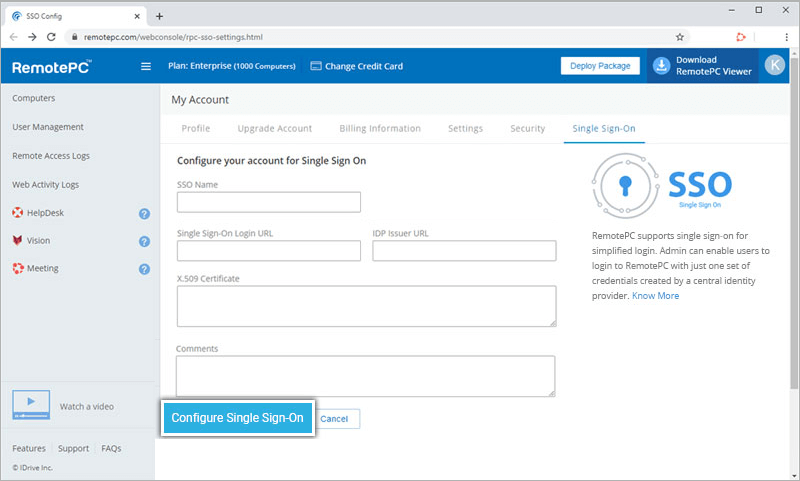Image resolution: width=800 pixels, height=481 pixels.
Task: Click the Plan: Enterprise text
Action: [232, 66]
